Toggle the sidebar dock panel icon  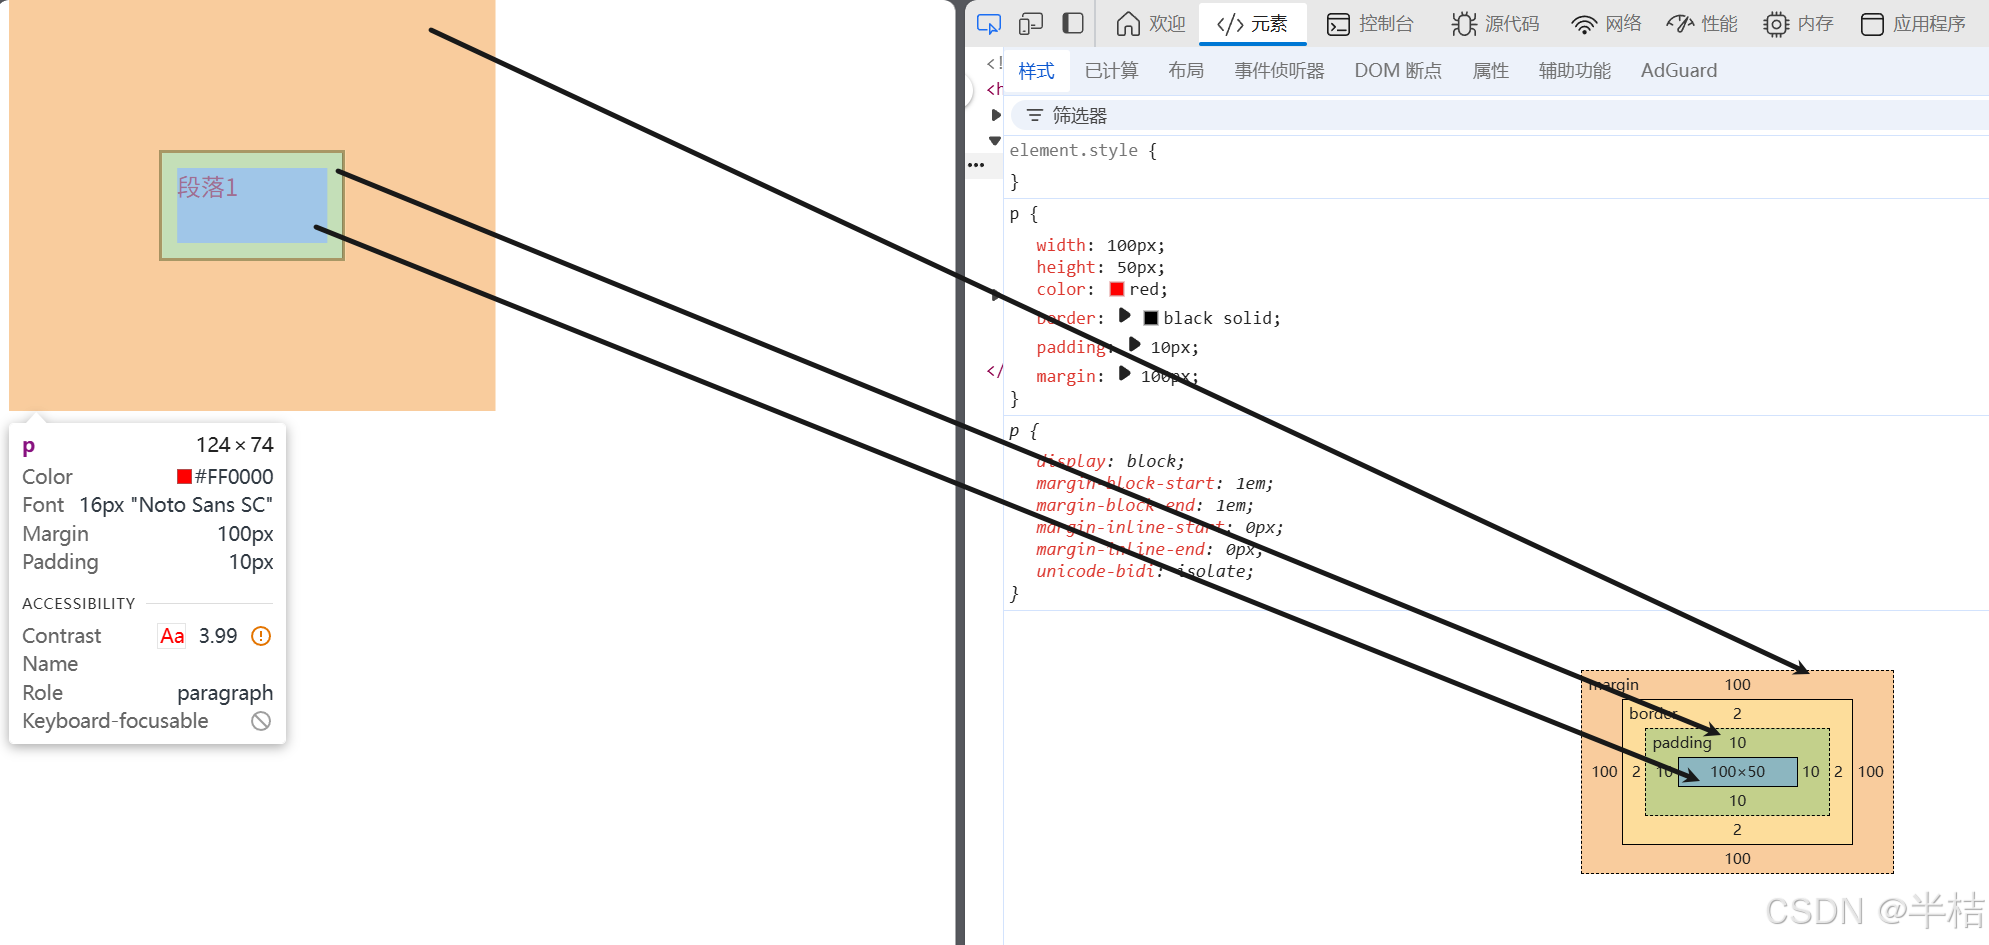1073,23
